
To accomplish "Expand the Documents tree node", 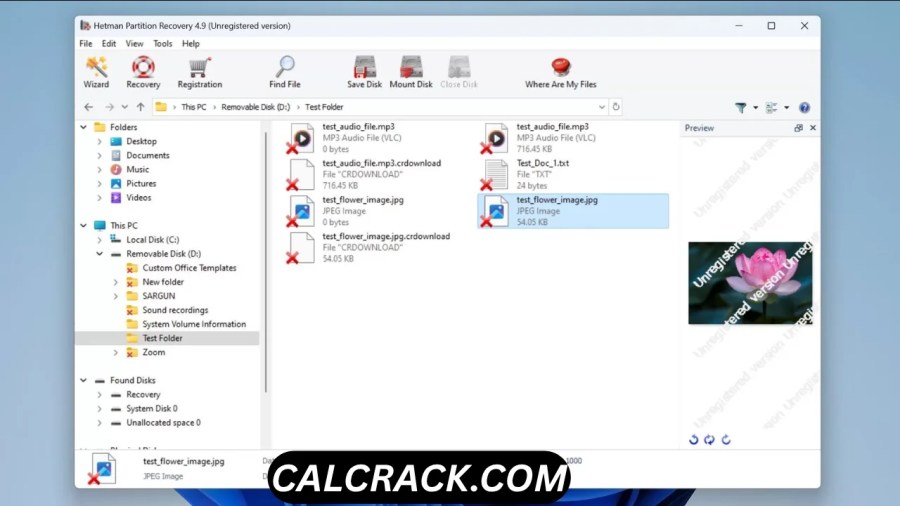I will 99,155.
